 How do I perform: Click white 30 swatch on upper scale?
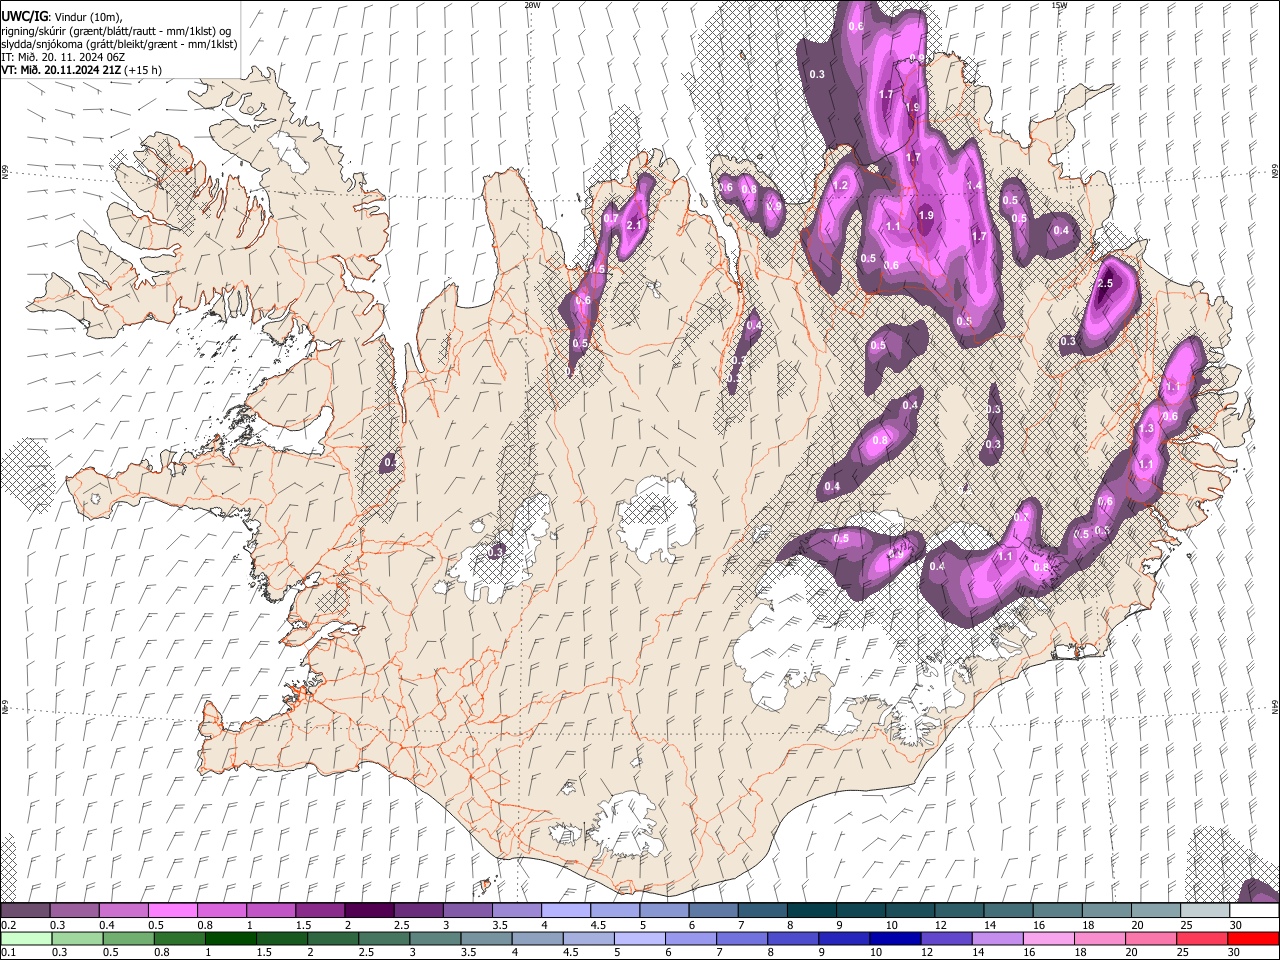(x=1254, y=911)
